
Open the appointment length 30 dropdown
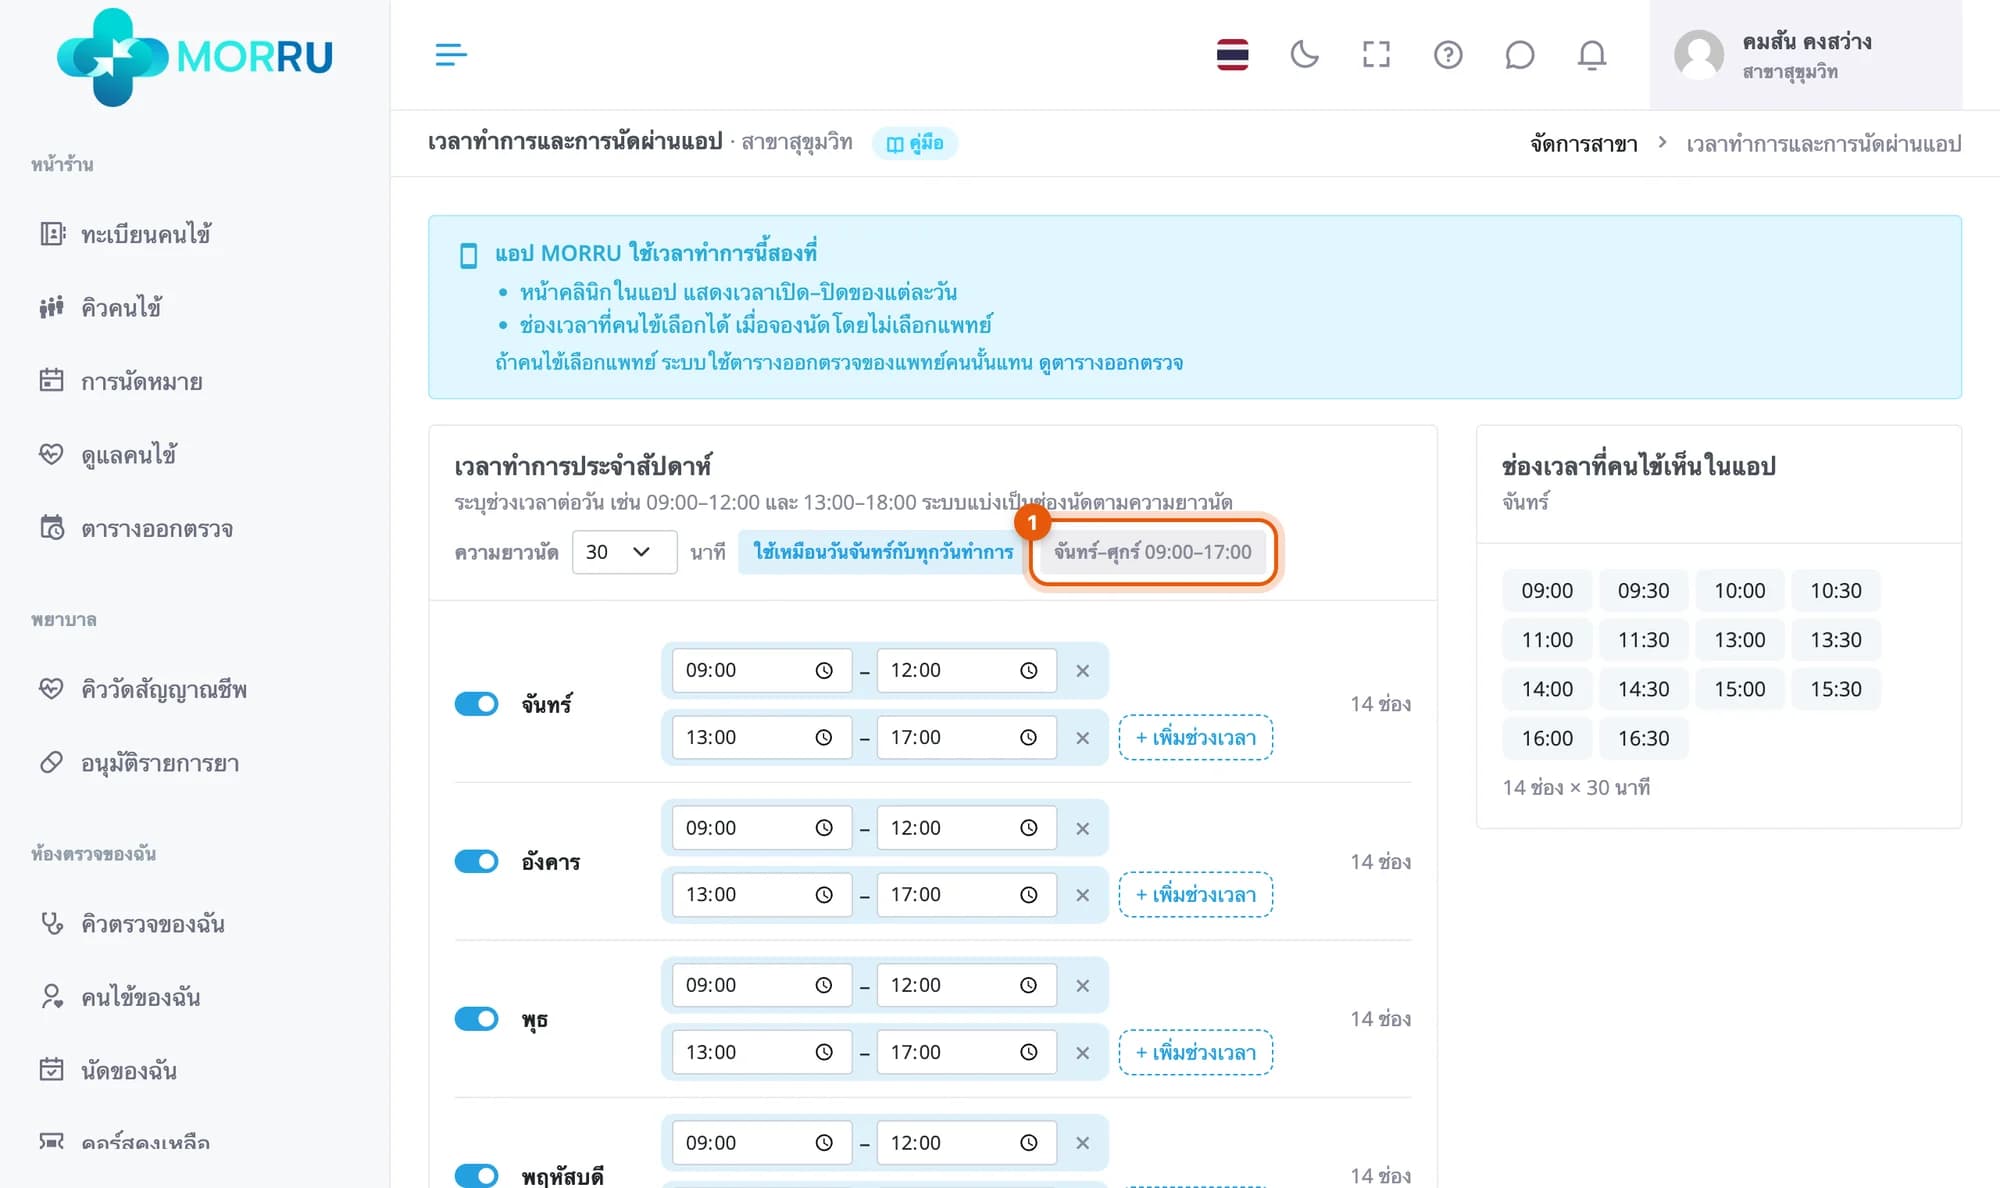pyautogui.click(x=624, y=552)
